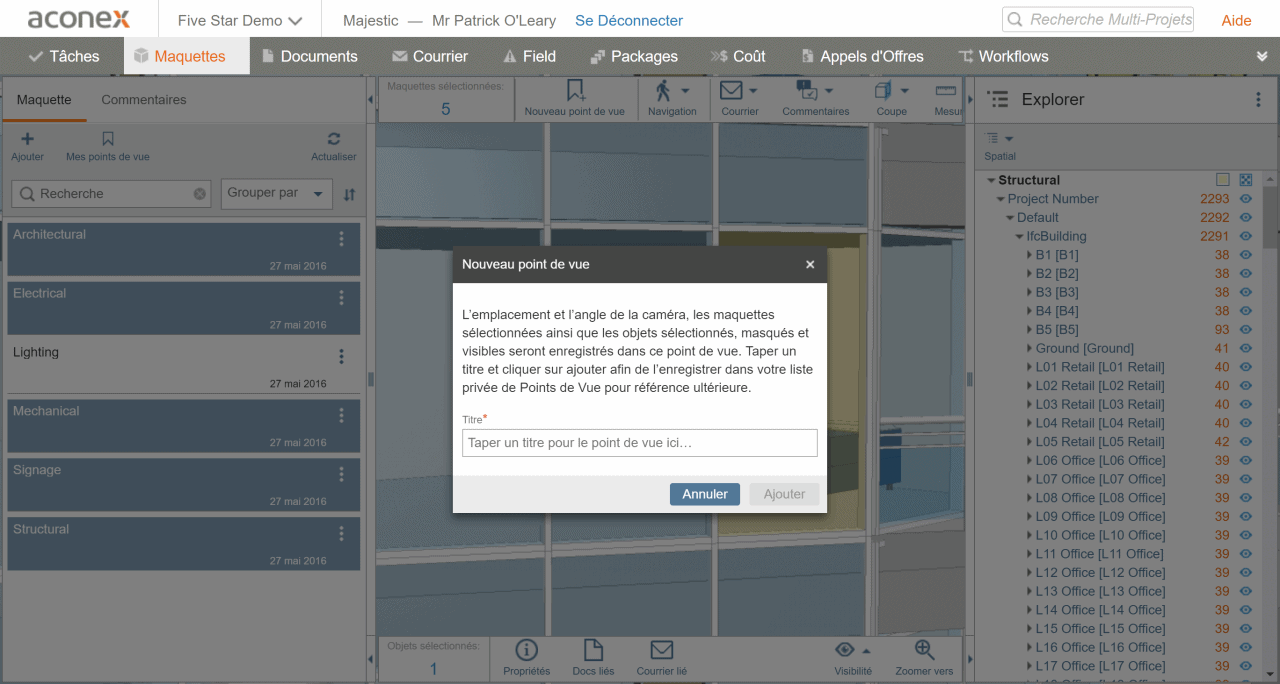Hide the L06 Office level
Viewport: 1280px width, 684px height.
(x=1246, y=461)
